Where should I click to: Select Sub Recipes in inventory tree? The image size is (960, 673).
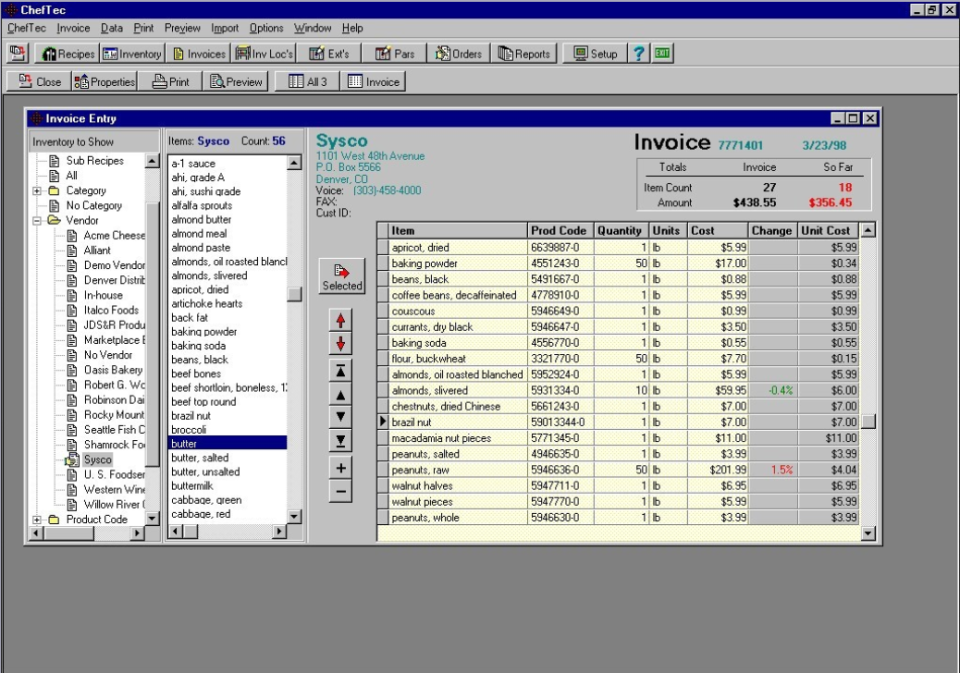pyautogui.click(x=94, y=160)
